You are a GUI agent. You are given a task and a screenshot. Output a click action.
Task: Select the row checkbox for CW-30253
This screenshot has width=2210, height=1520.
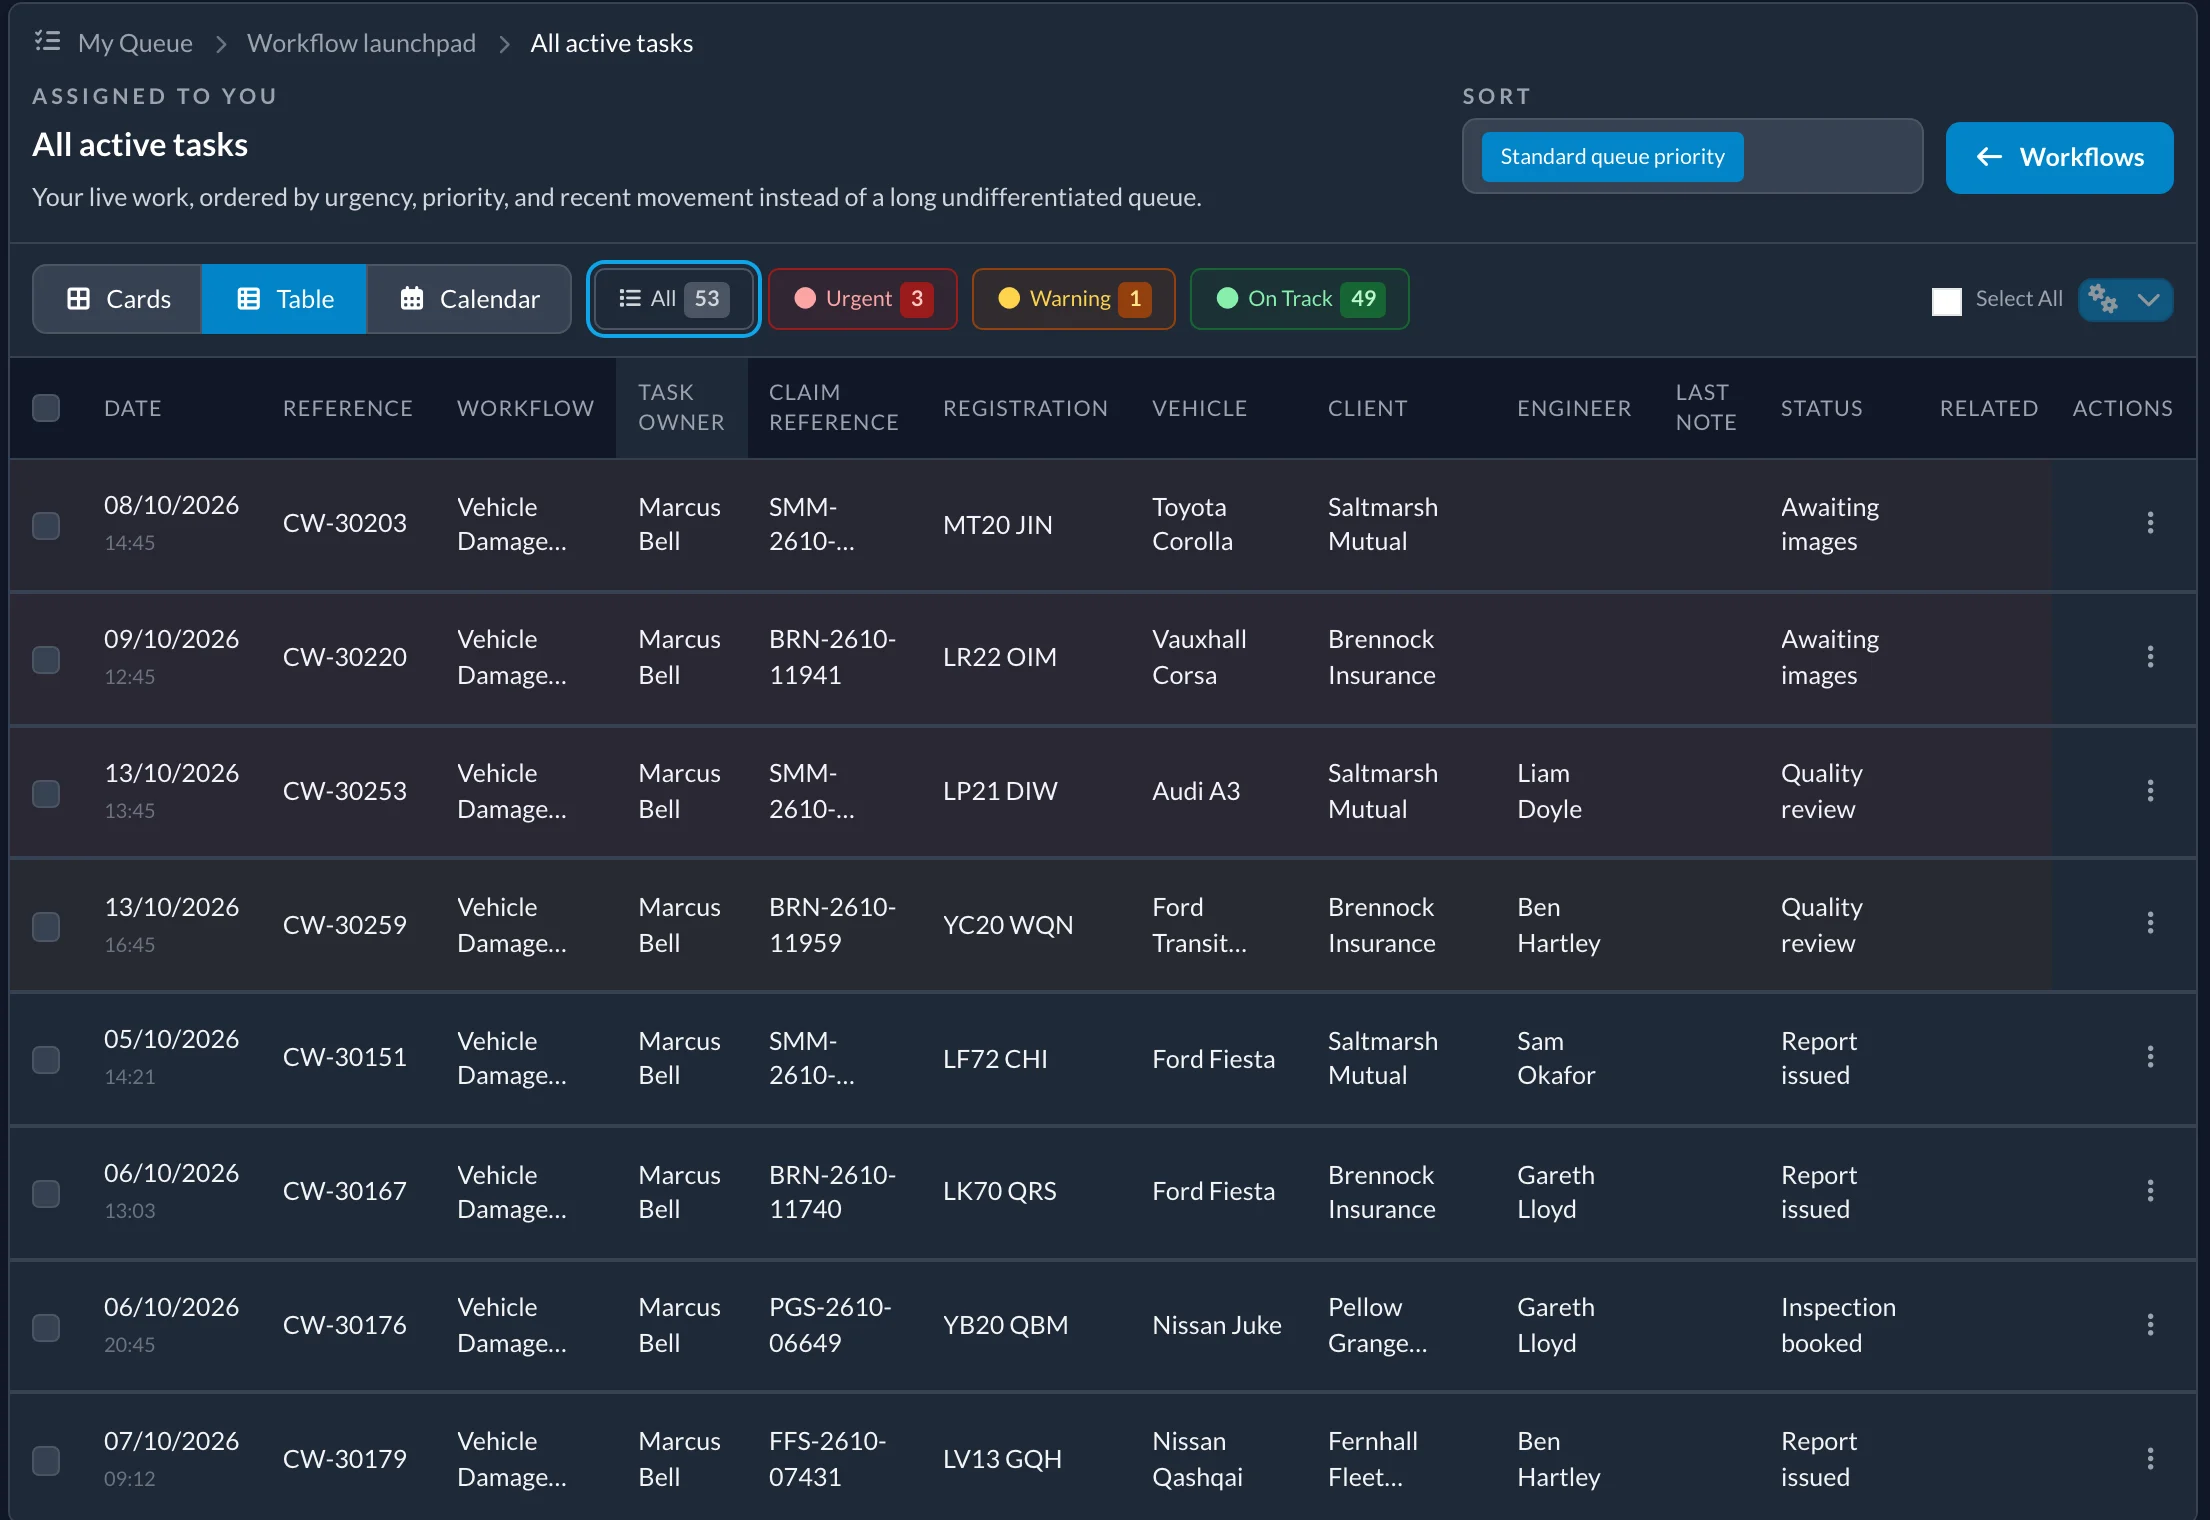(46, 793)
